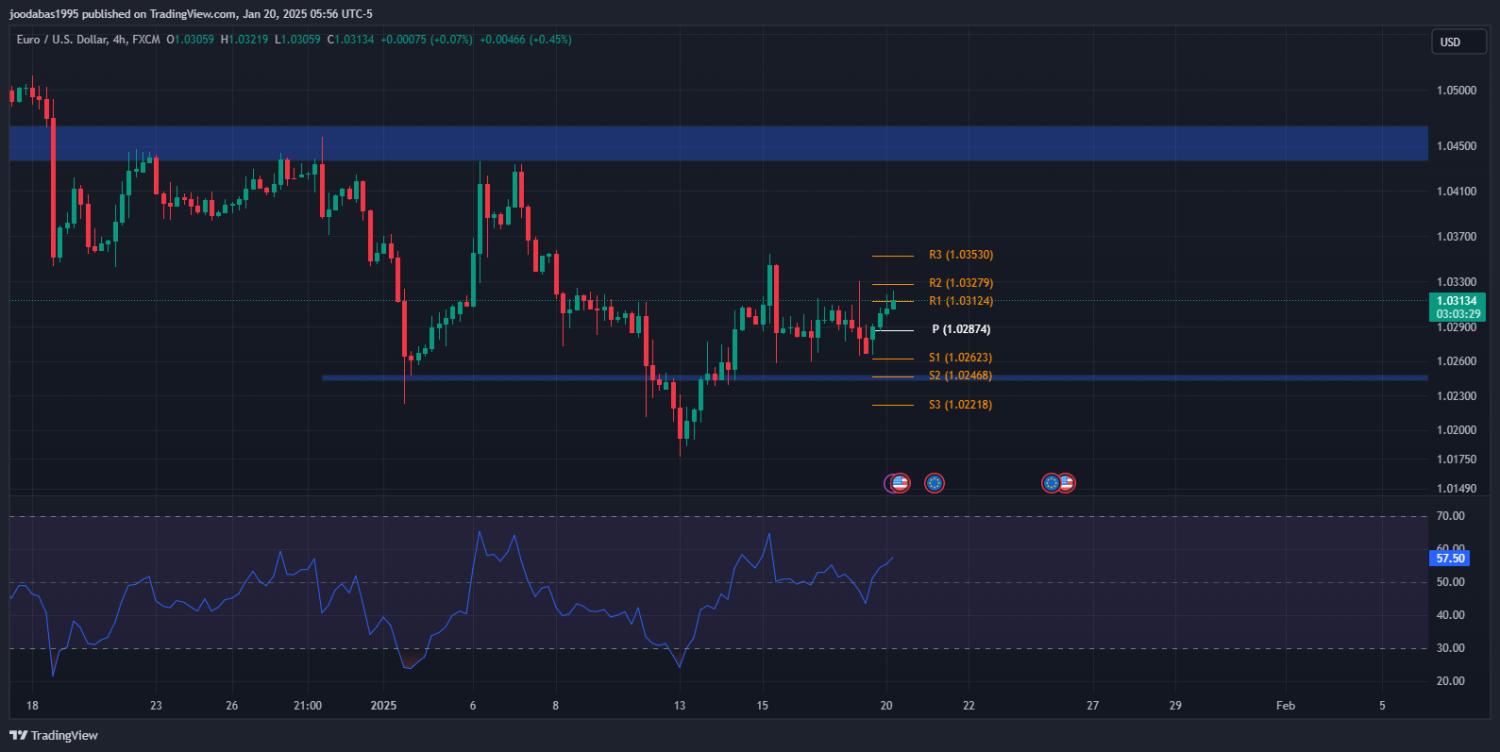
Task: Open the rightmost US flag economic event icon
Action: point(1066,483)
